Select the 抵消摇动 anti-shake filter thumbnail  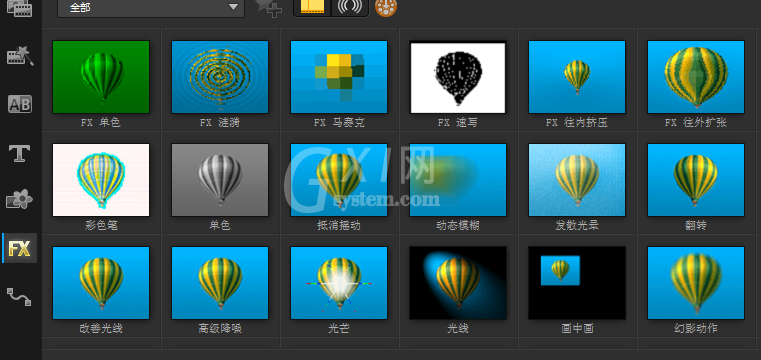[339, 180]
